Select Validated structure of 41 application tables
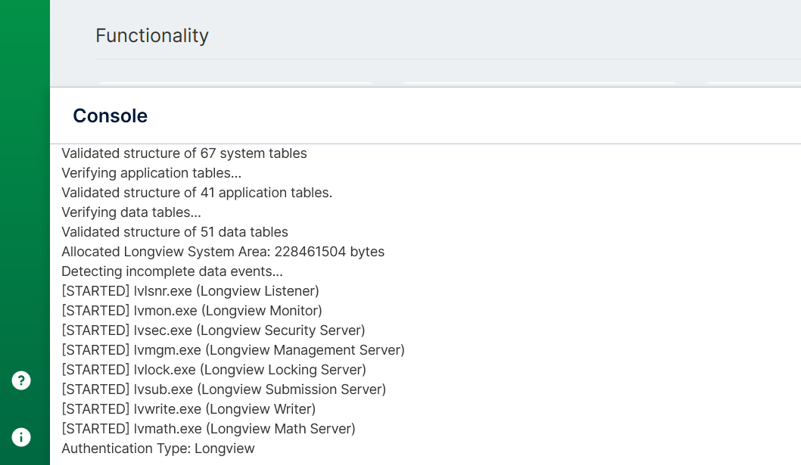Screen dimensions: 801x465 pyautogui.click(x=196, y=192)
